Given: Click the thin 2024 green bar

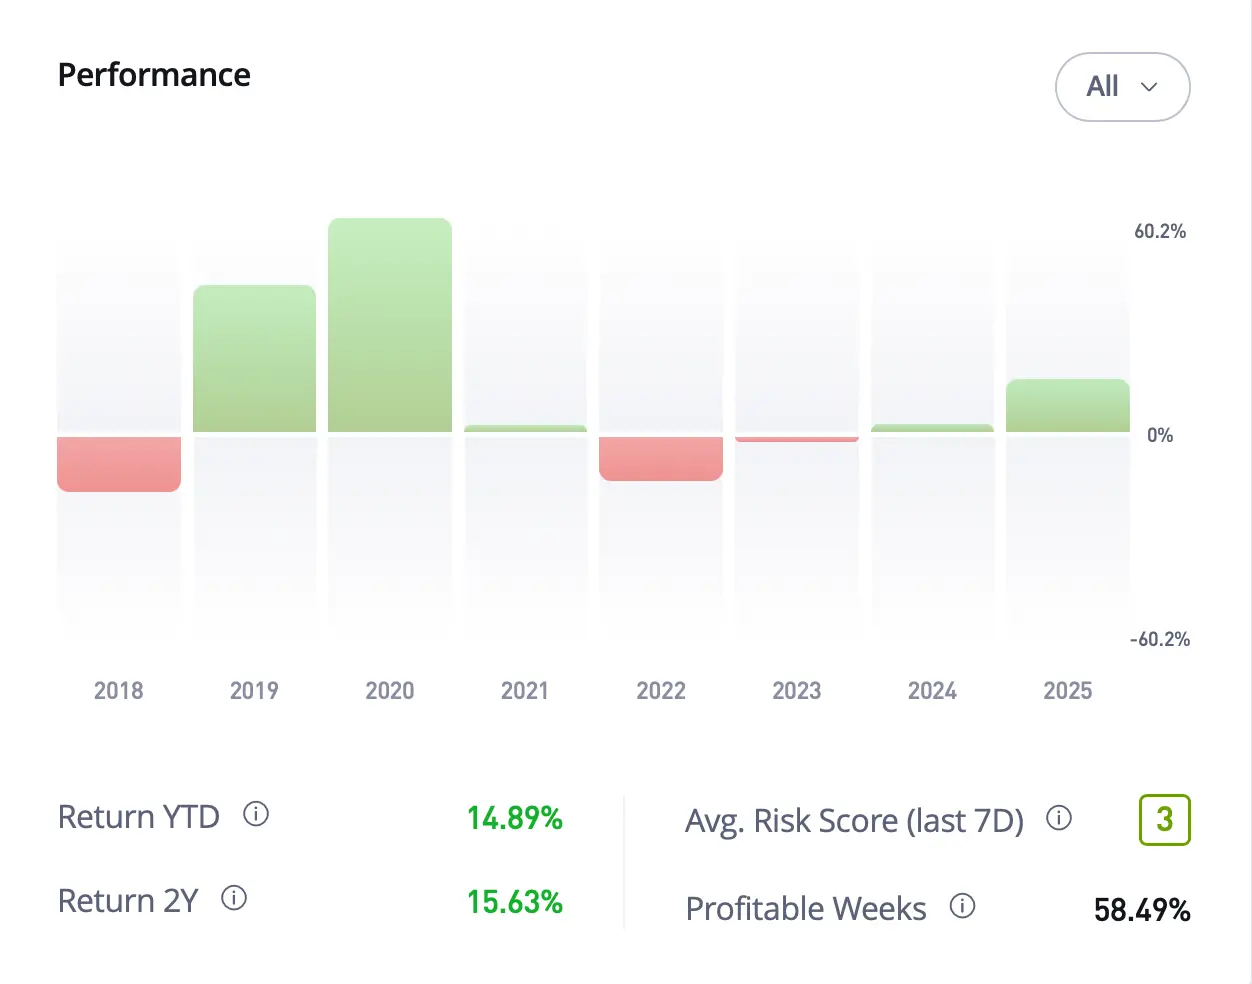Looking at the screenshot, I should tap(932, 429).
